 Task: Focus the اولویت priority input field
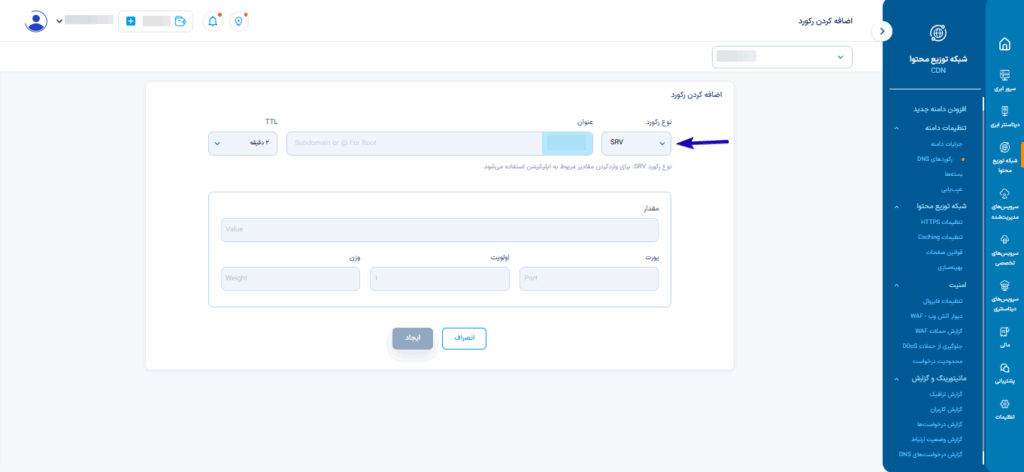click(x=440, y=278)
